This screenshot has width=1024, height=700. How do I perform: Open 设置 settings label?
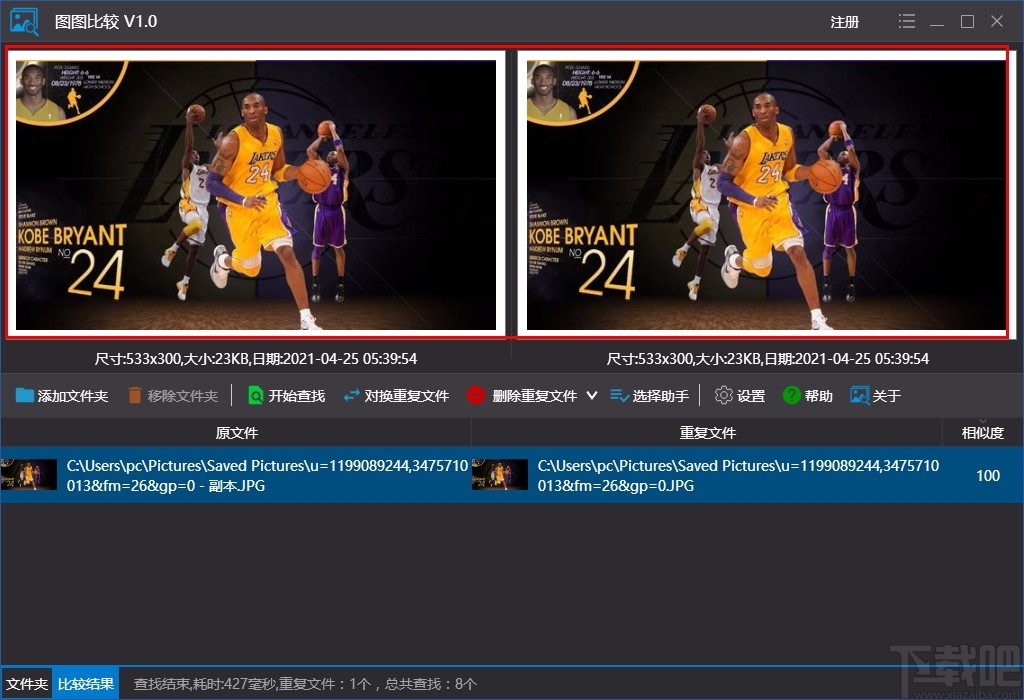(751, 396)
